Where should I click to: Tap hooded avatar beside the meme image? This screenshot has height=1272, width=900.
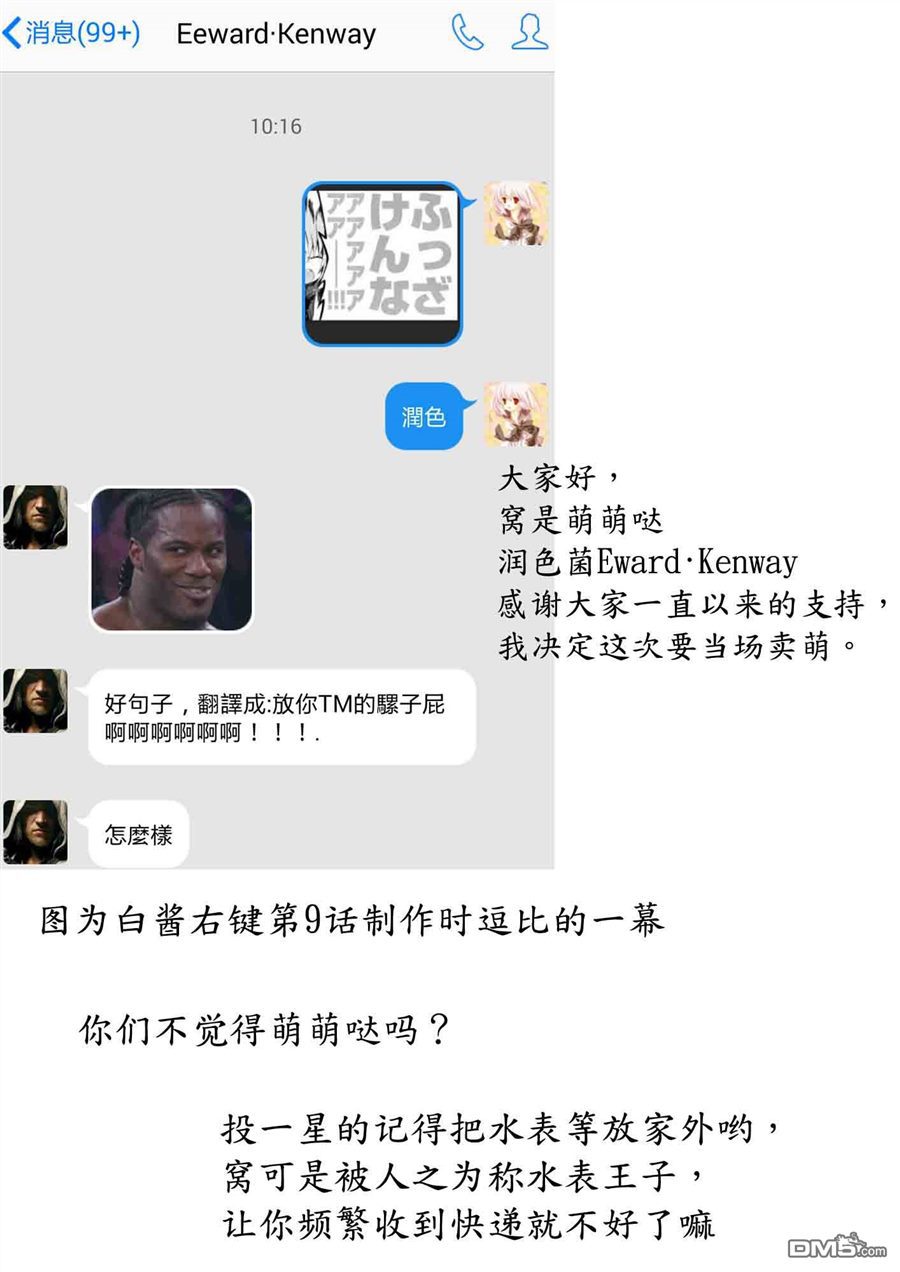(36, 517)
